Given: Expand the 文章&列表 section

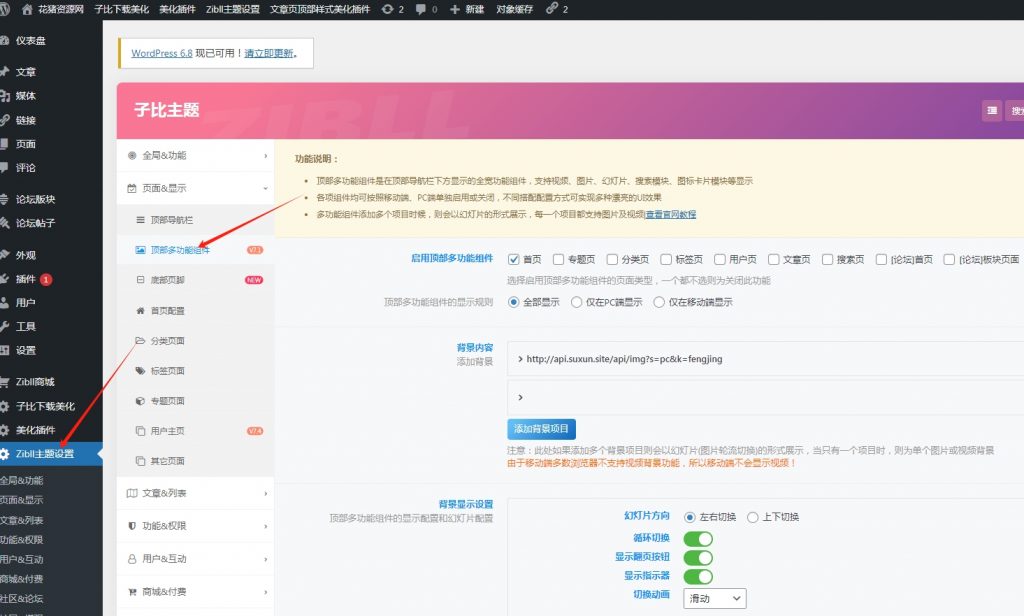Looking at the screenshot, I should coord(195,493).
